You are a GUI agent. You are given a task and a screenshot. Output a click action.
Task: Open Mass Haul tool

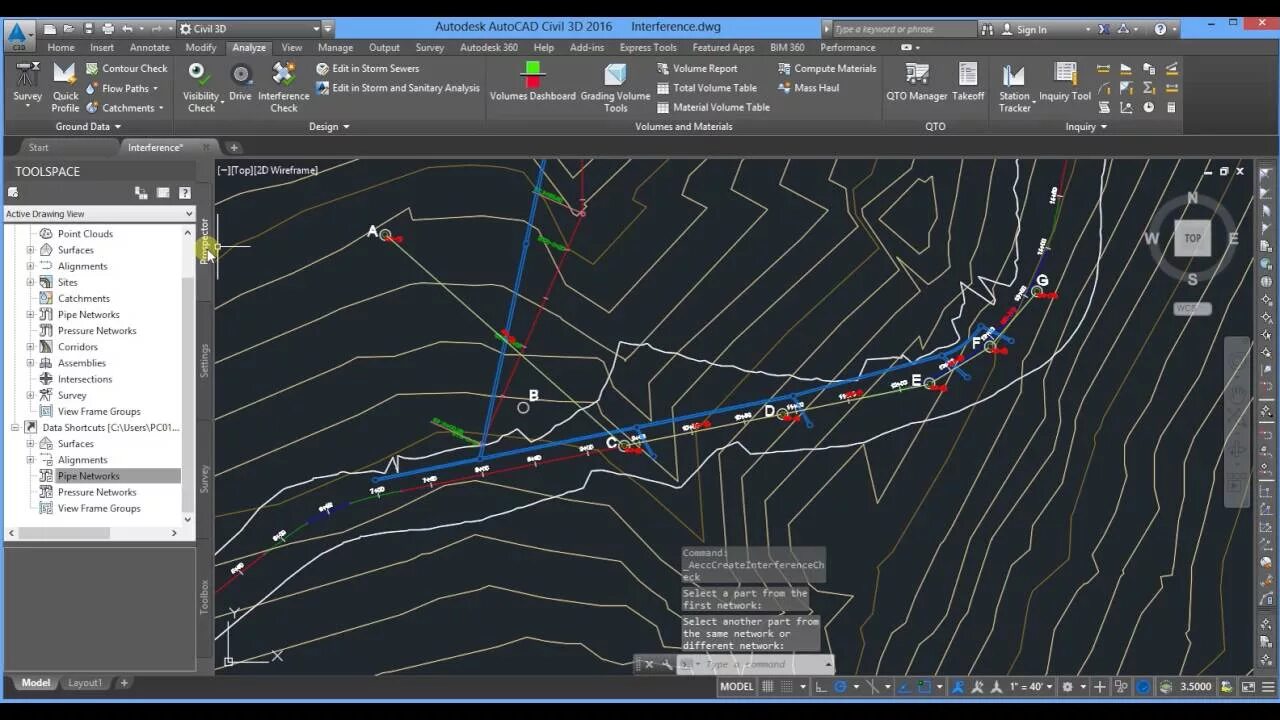tap(808, 88)
